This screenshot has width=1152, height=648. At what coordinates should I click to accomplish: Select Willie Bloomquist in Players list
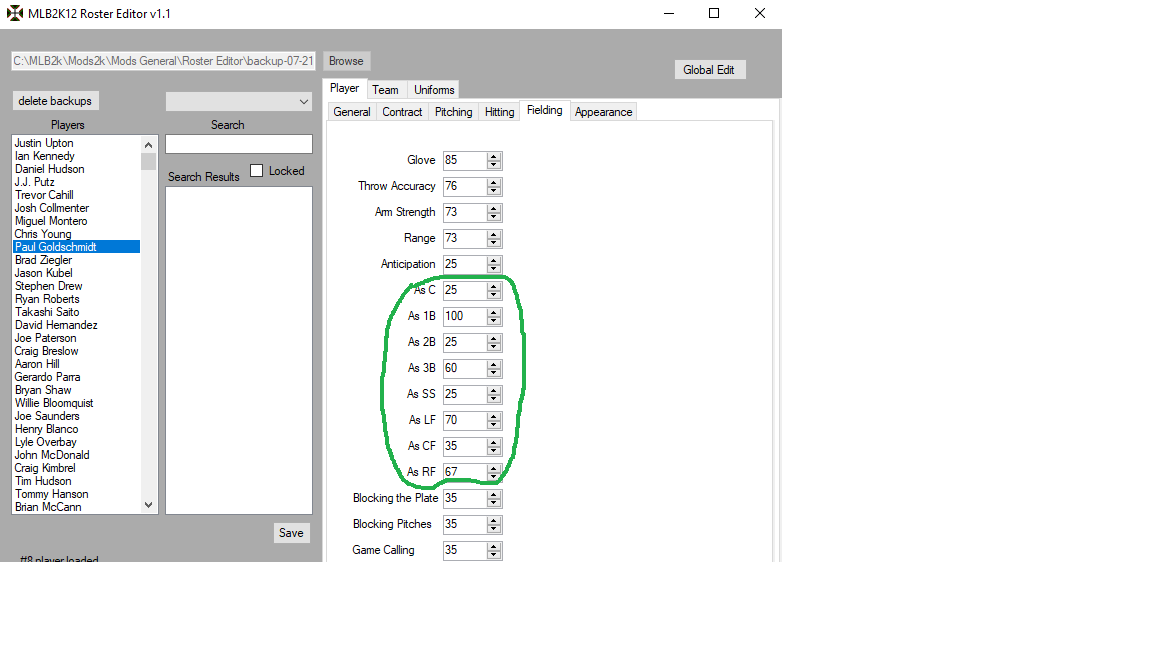coord(76,403)
